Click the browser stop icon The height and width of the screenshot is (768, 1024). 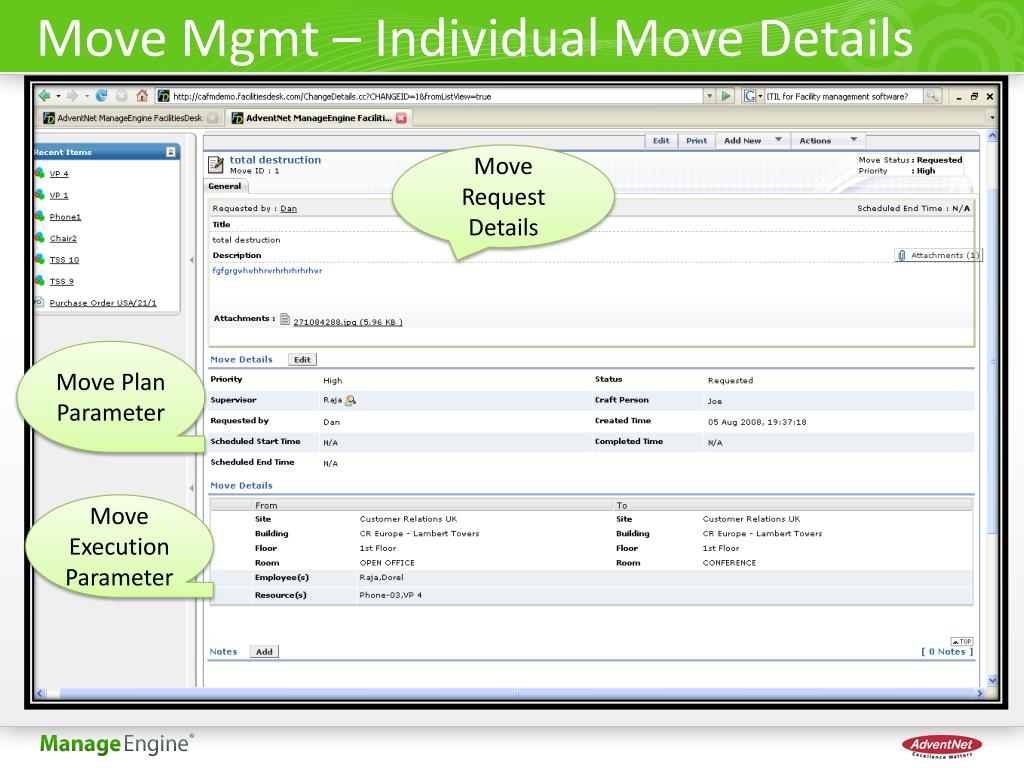click(121, 96)
